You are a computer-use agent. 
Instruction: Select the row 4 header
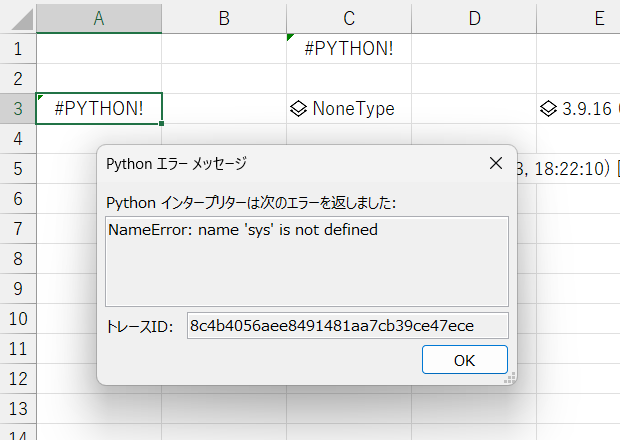[18, 139]
